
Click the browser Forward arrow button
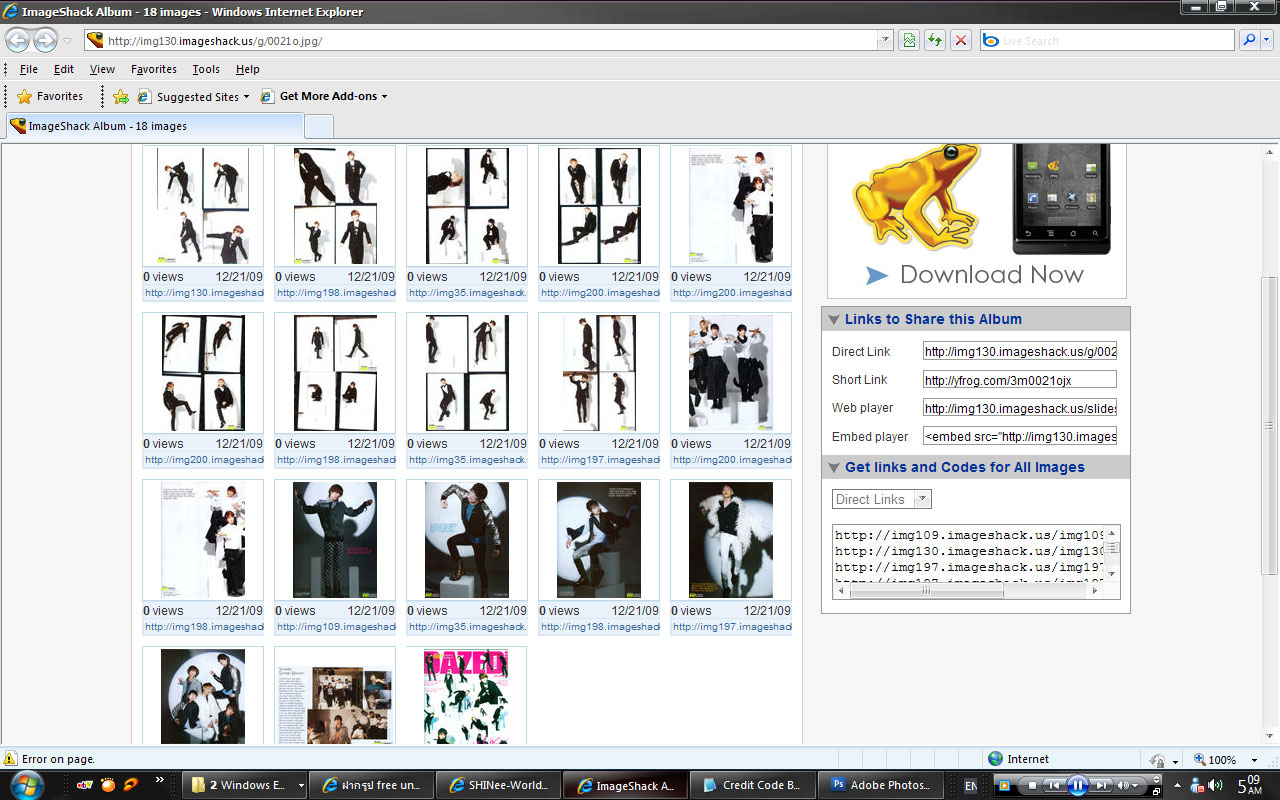click(x=45, y=40)
